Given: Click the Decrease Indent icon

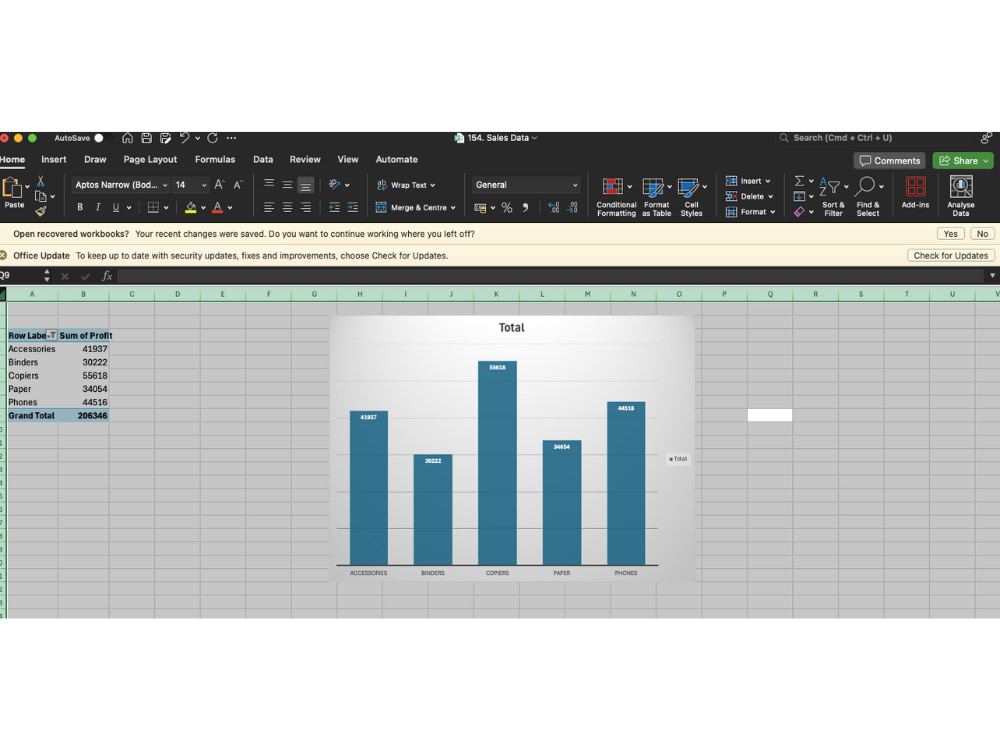Looking at the screenshot, I should click(x=334, y=208).
